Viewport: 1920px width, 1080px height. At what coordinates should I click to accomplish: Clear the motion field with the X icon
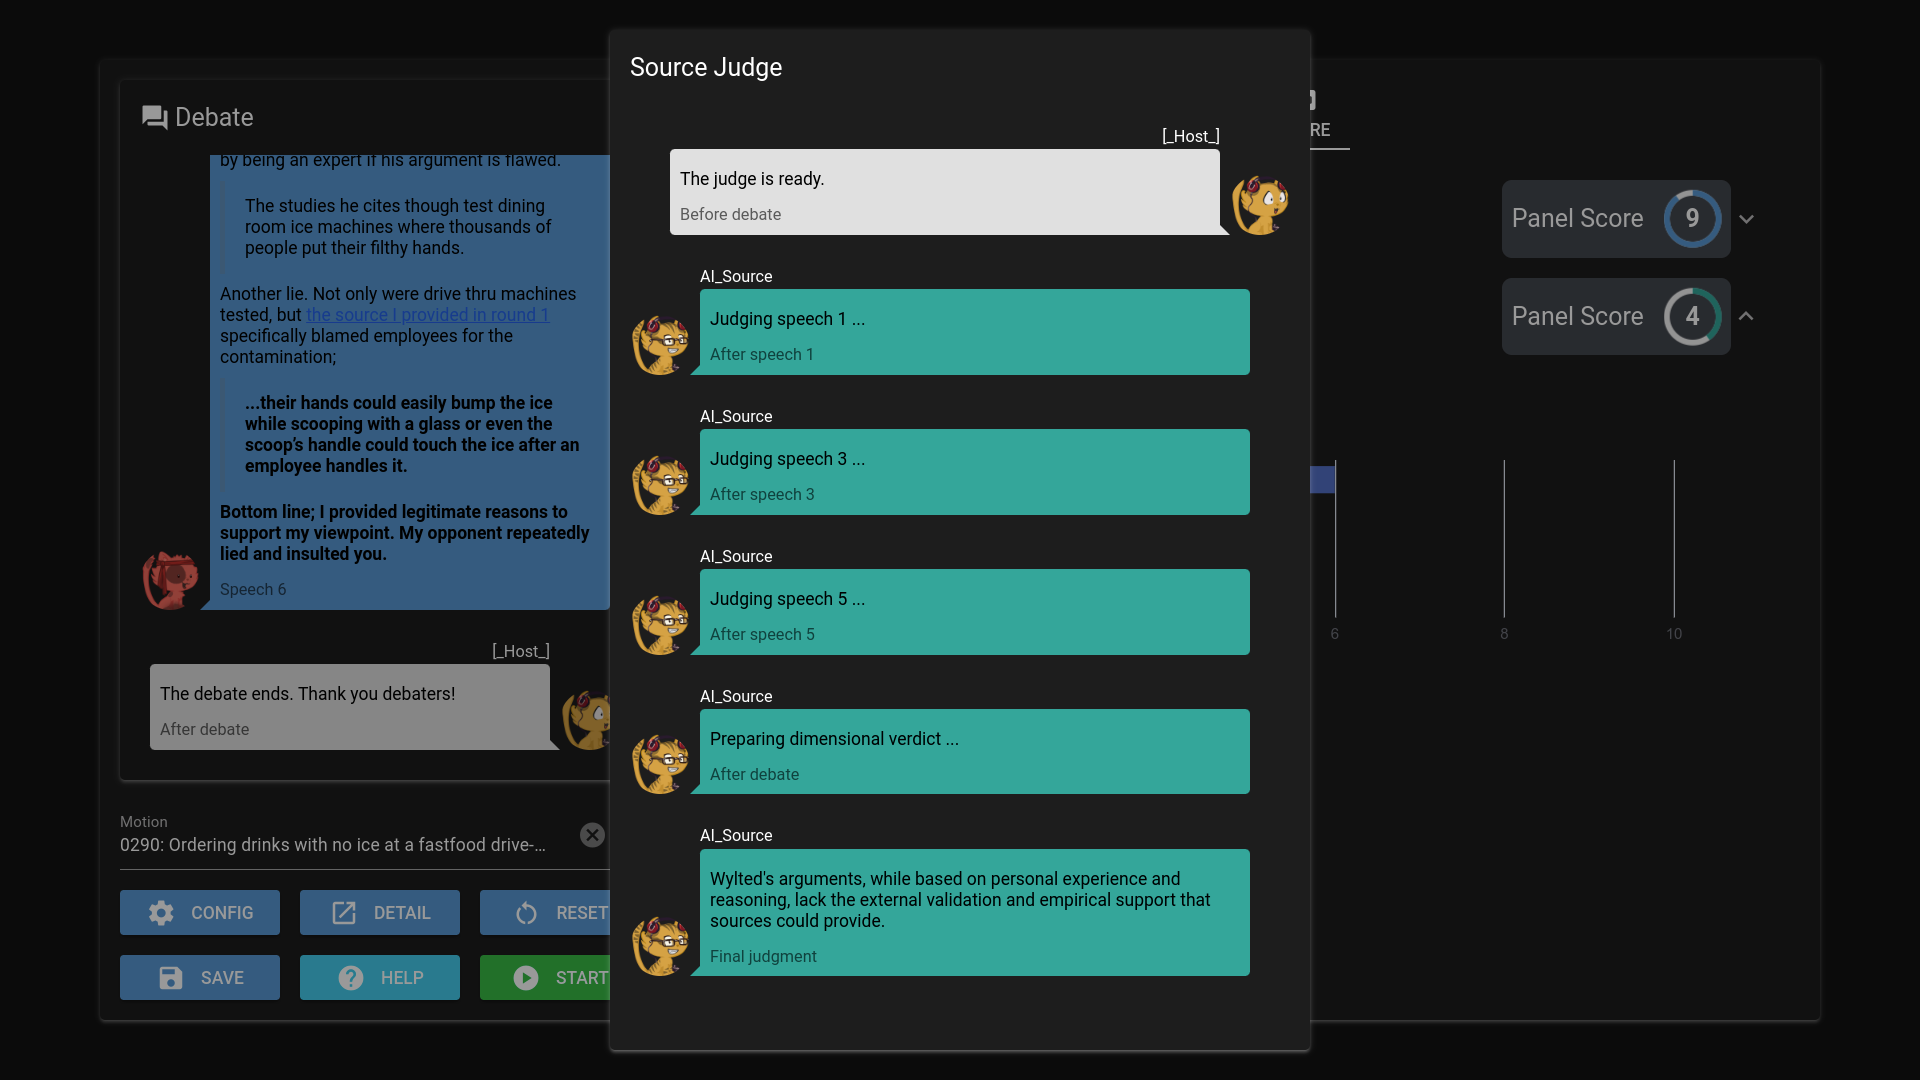pyautogui.click(x=592, y=835)
